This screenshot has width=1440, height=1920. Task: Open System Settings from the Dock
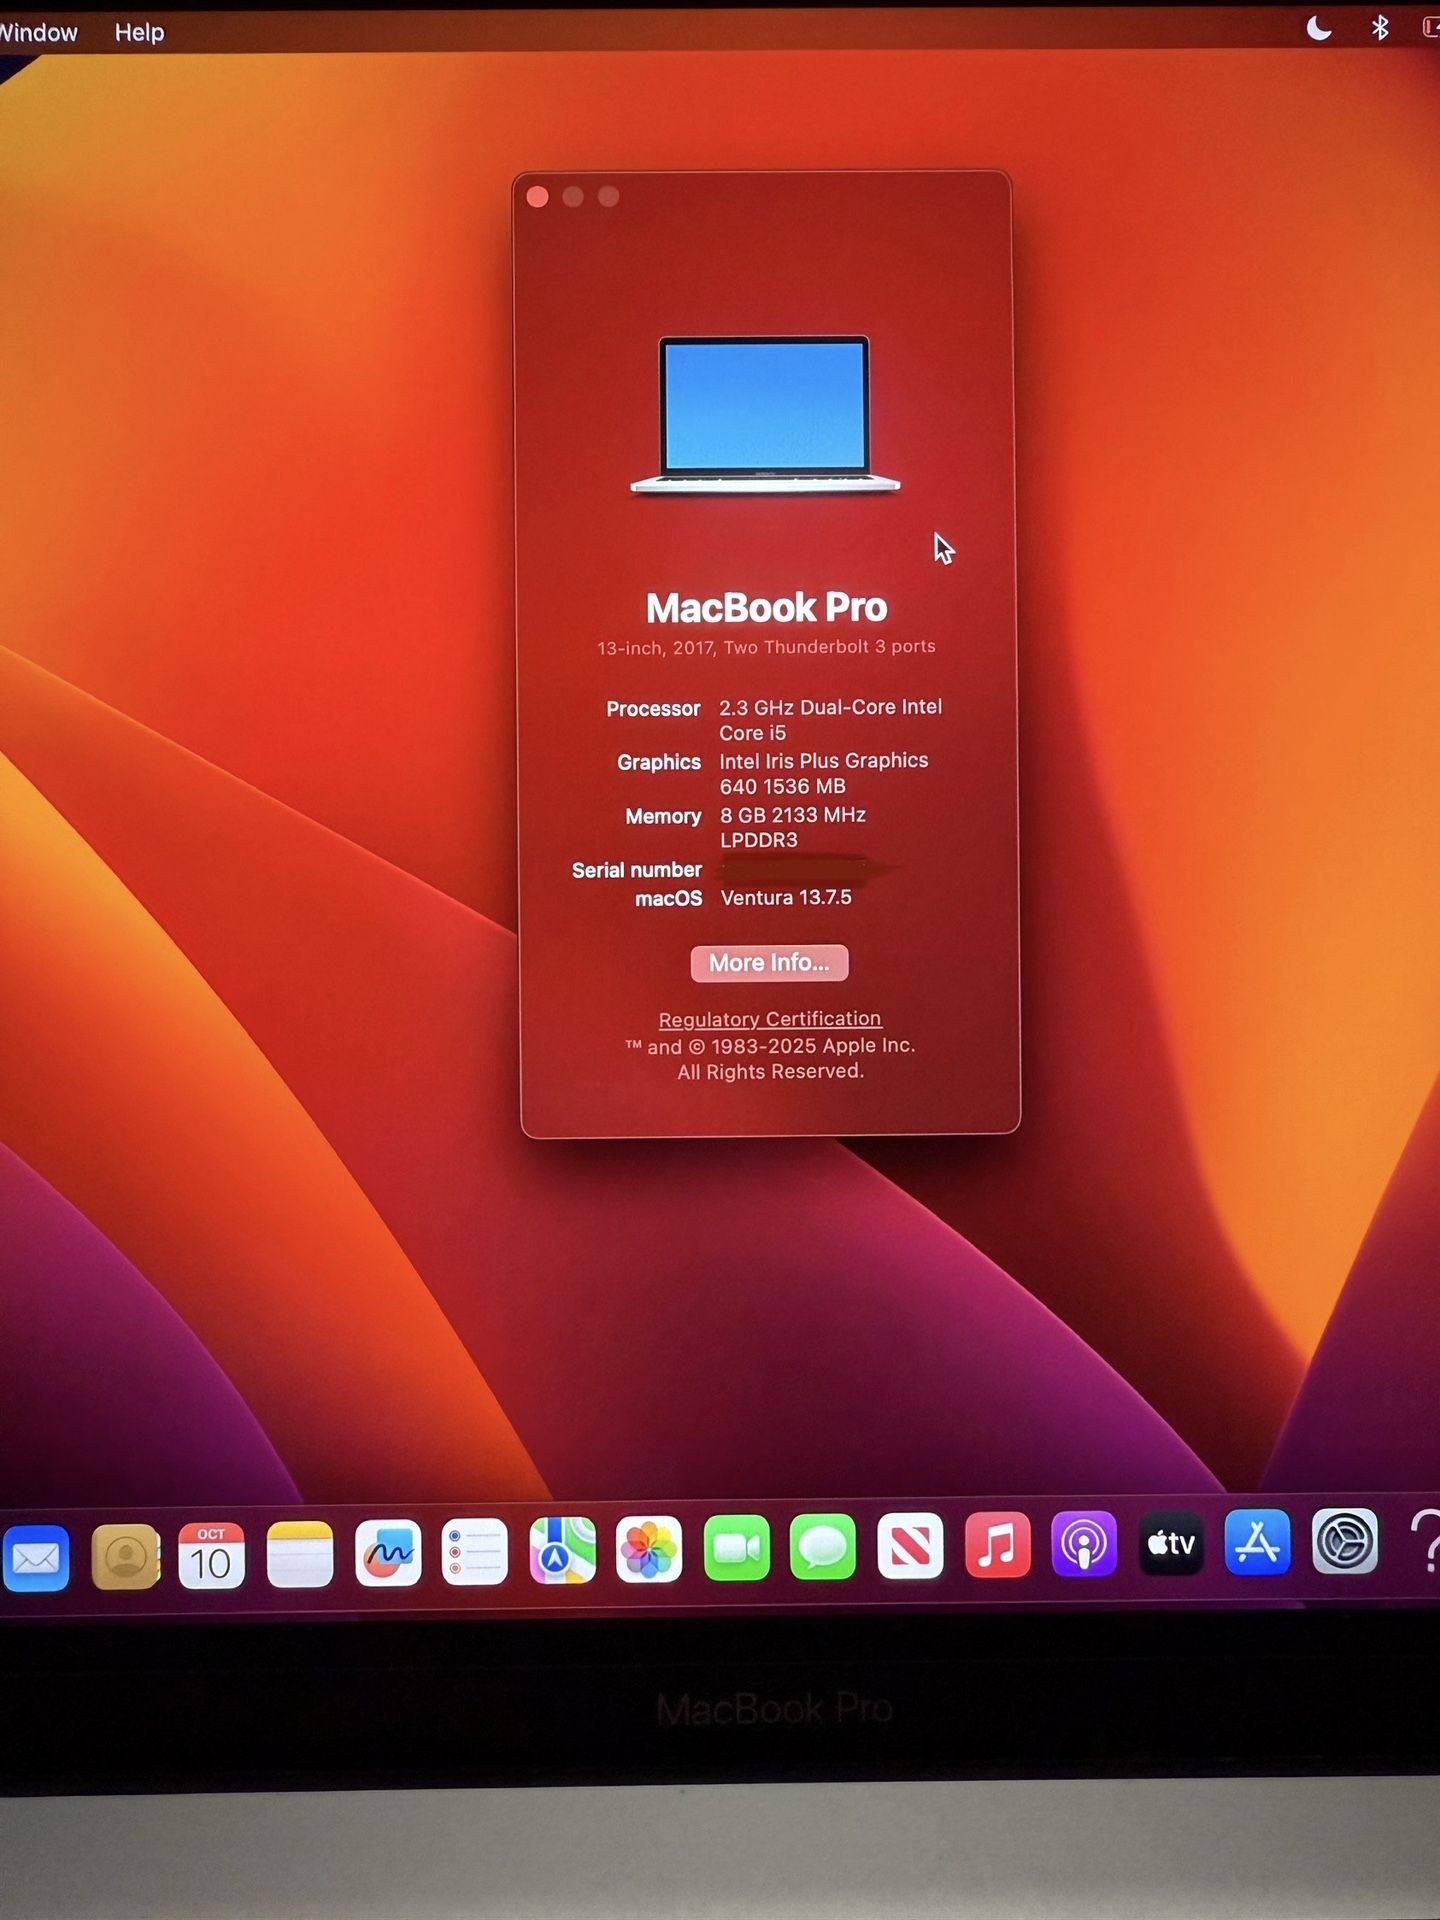point(1345,1542)
